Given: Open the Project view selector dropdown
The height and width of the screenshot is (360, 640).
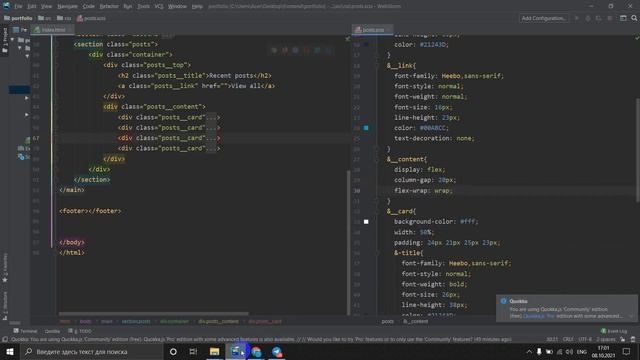Looking at the screenshot, I should coord(20,30).
